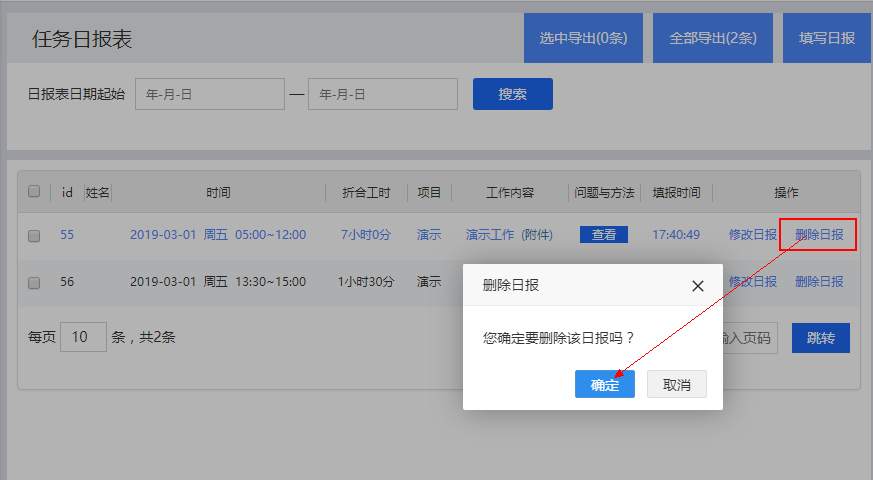The height and width of the screenshot is (480, 873).
Task: Cancel deletion with 取消 button
Action: pos(676,384)
